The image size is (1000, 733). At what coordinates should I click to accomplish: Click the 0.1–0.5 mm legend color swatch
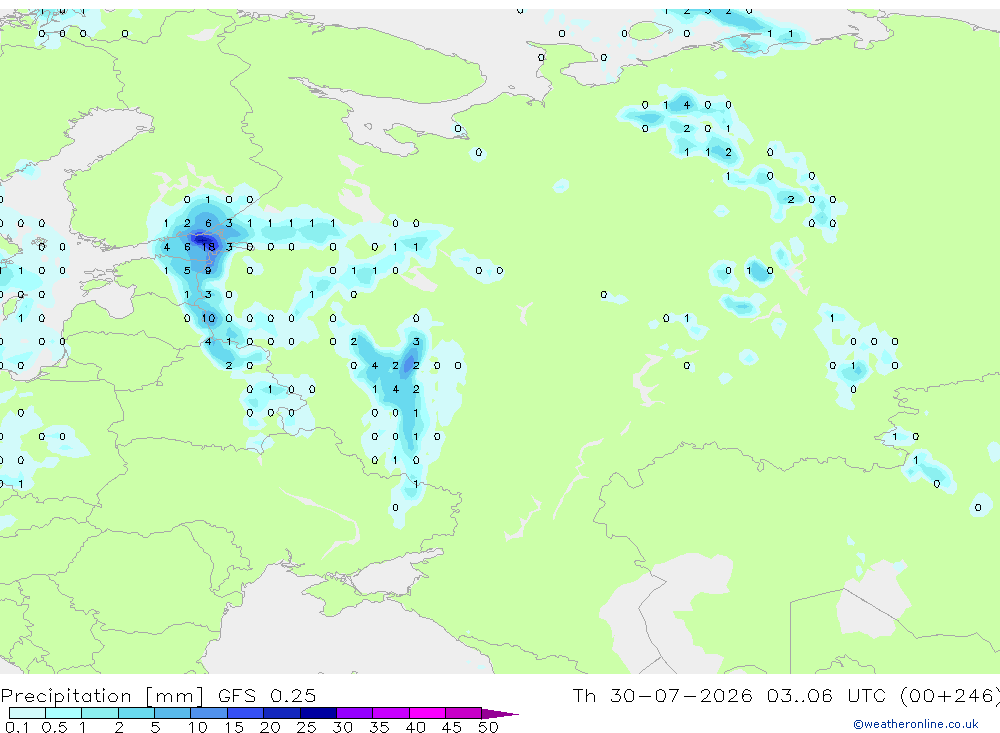click(27, 713)
